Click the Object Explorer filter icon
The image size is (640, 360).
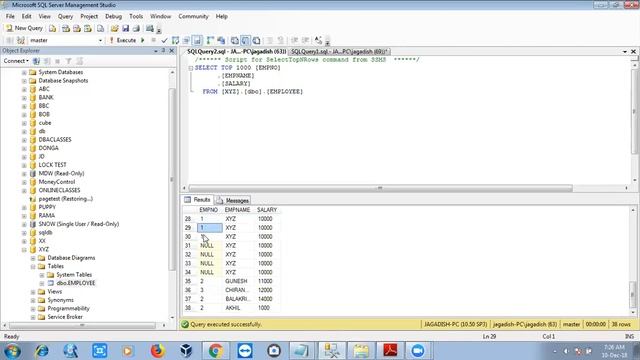[x=69, y=61]
